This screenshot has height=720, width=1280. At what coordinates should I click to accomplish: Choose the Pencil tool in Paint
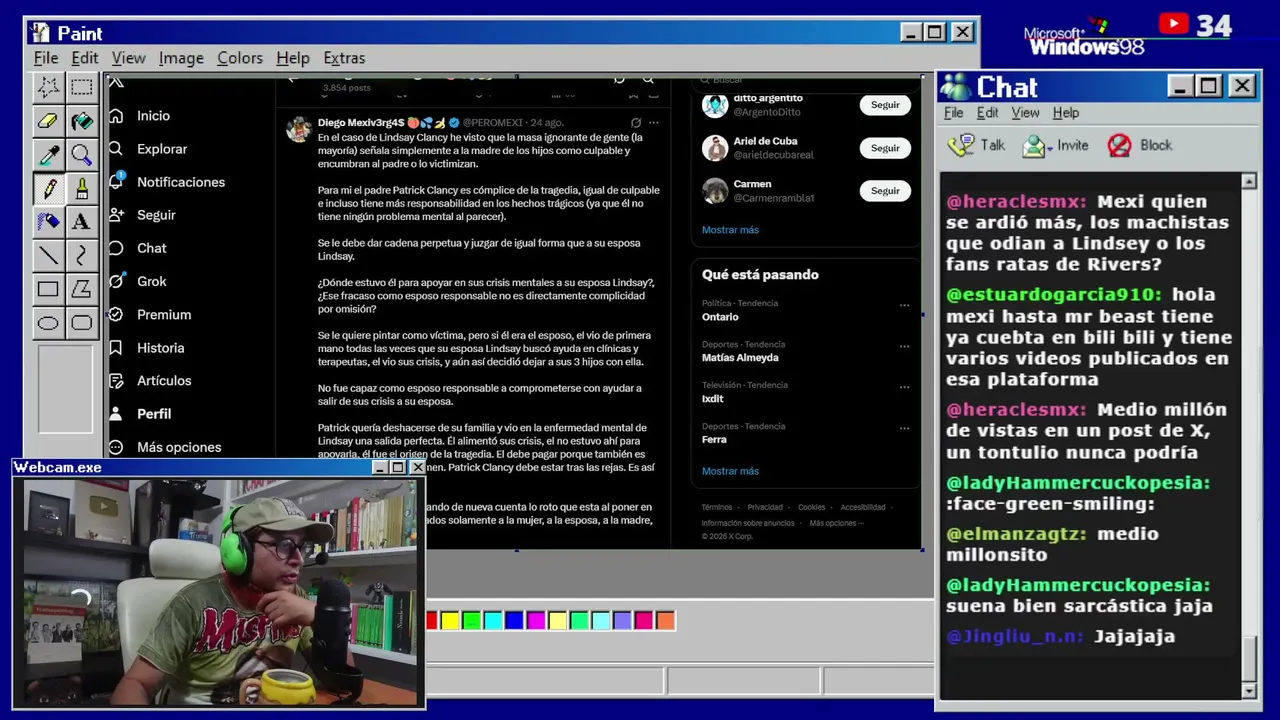pyautogui.click(x=48, y=188)
